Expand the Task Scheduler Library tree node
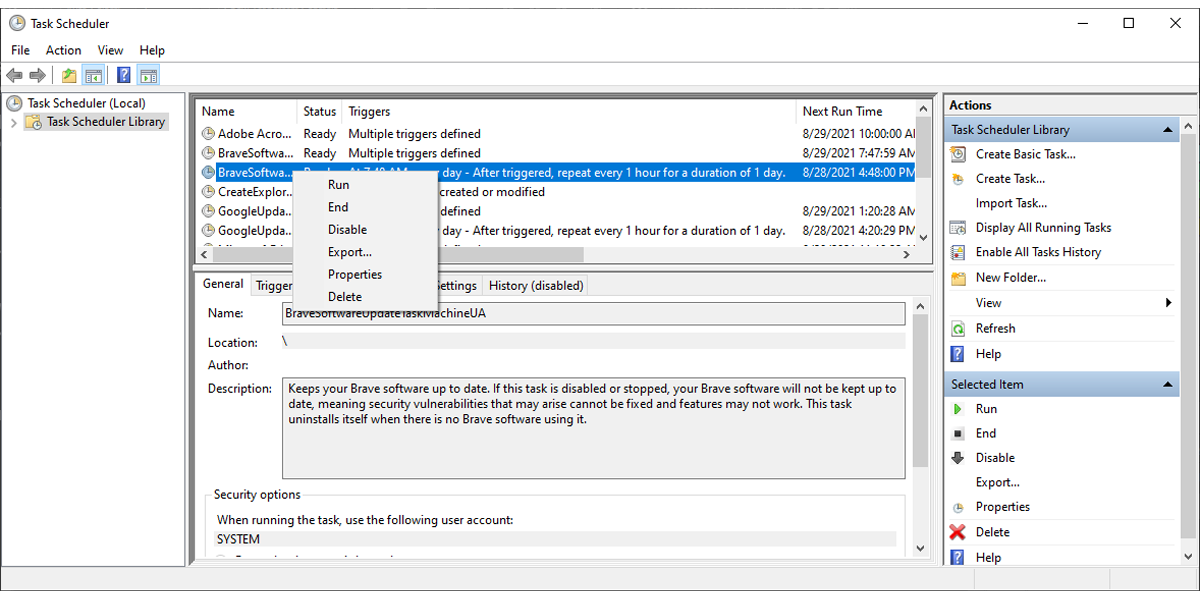 [14, 122]
